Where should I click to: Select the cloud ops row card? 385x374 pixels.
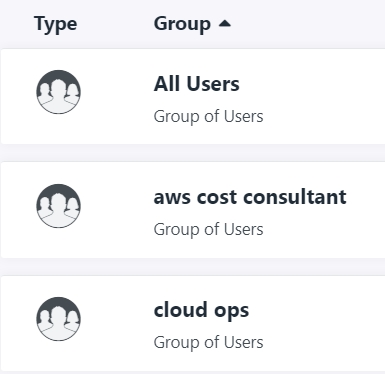coord(193,323)
